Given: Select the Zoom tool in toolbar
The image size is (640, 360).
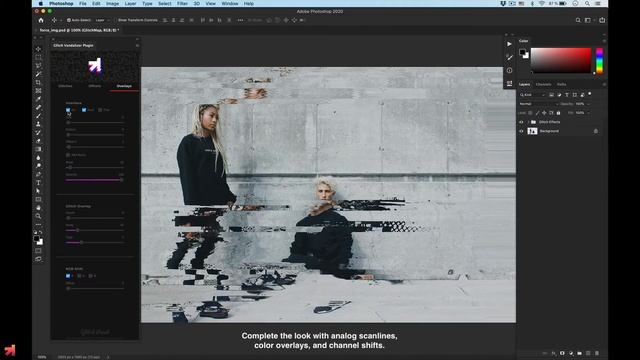Looking at the screenshot, I should click(38, 216).
